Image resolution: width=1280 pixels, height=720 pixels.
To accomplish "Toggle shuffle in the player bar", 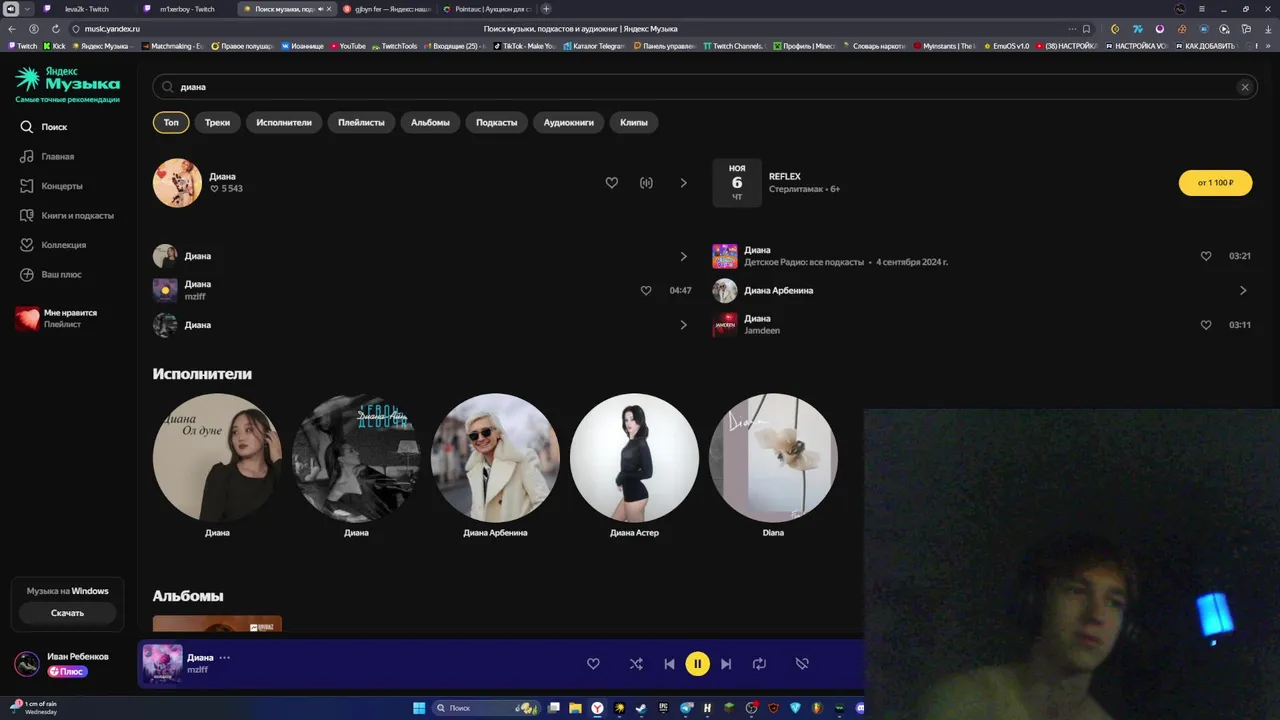I will 636,664.
